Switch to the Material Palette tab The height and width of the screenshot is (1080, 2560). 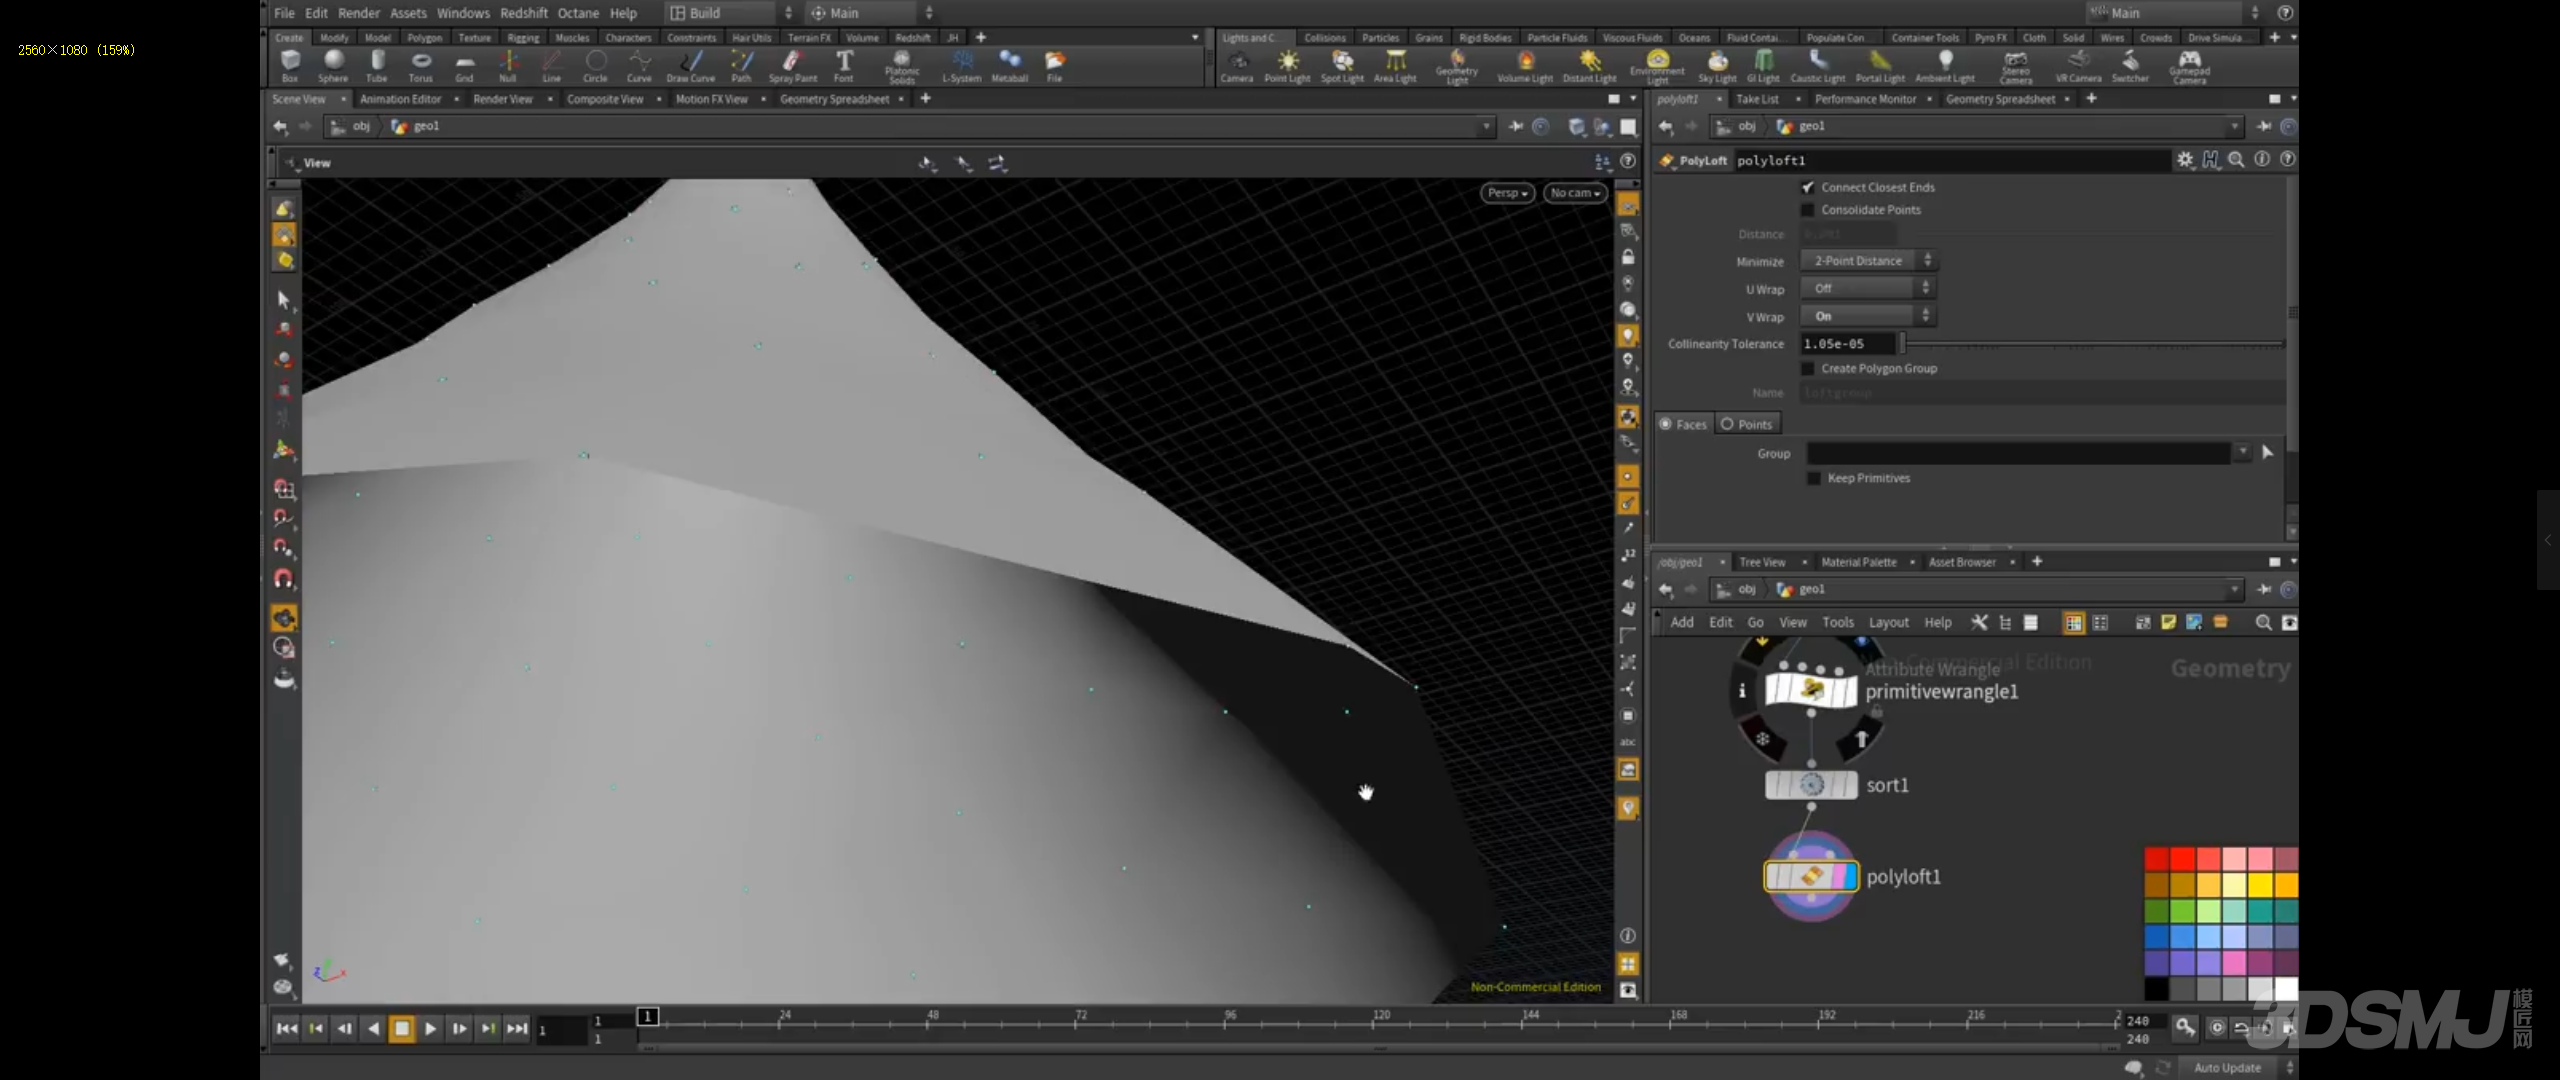click(x=1858, y=562)
